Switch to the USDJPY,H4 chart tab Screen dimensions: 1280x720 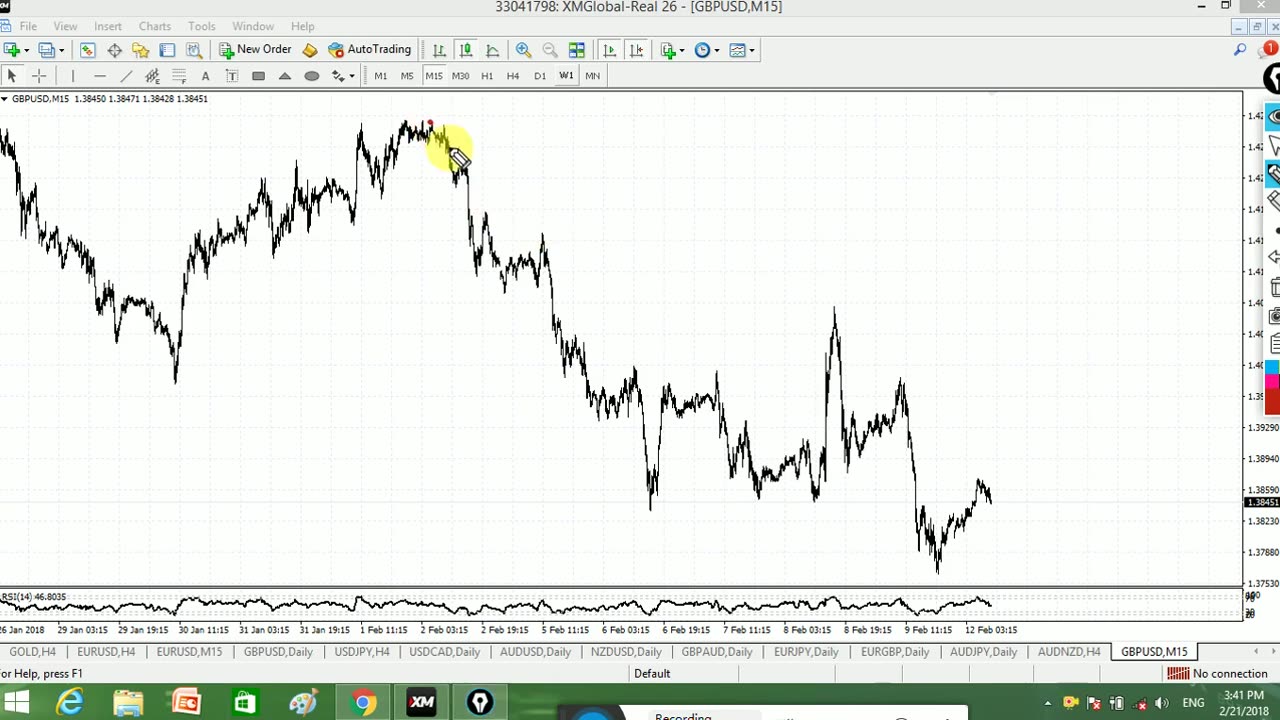click(x=362, y=652)
